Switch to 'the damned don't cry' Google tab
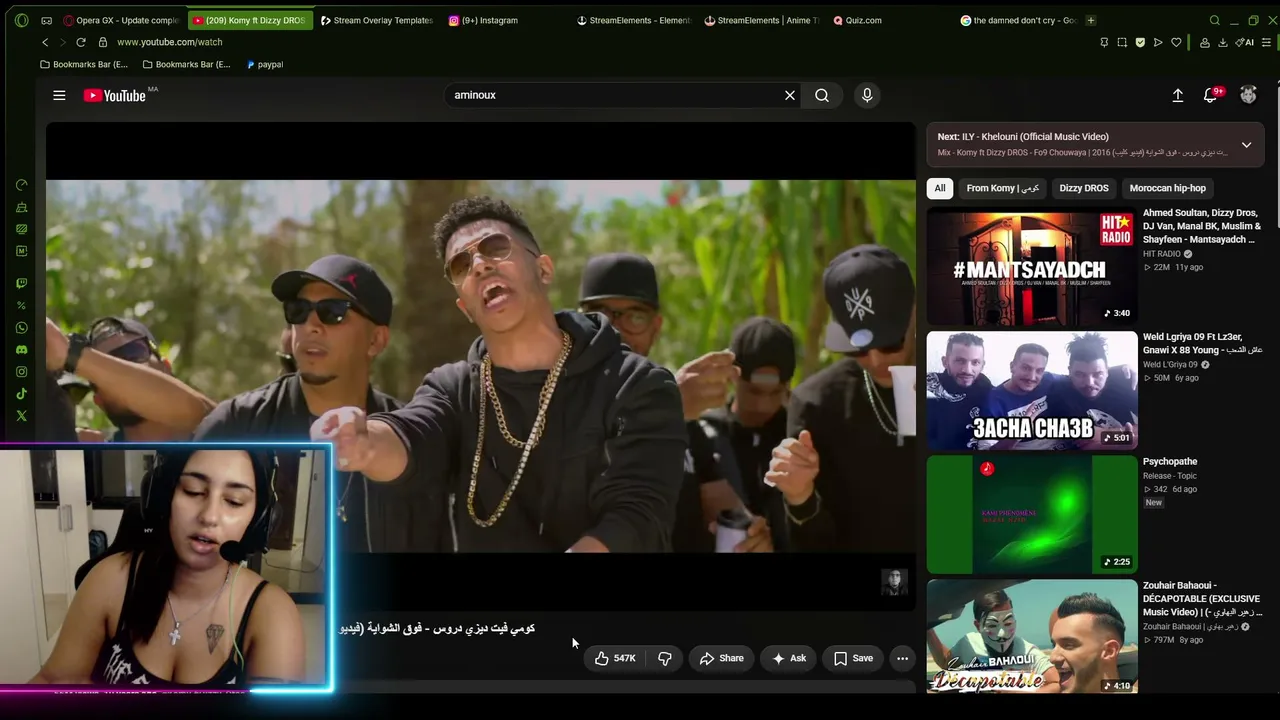Image resolution: width=1280 pixels, height=720 pixels. pyautogui.click(x=1019, y=20)
